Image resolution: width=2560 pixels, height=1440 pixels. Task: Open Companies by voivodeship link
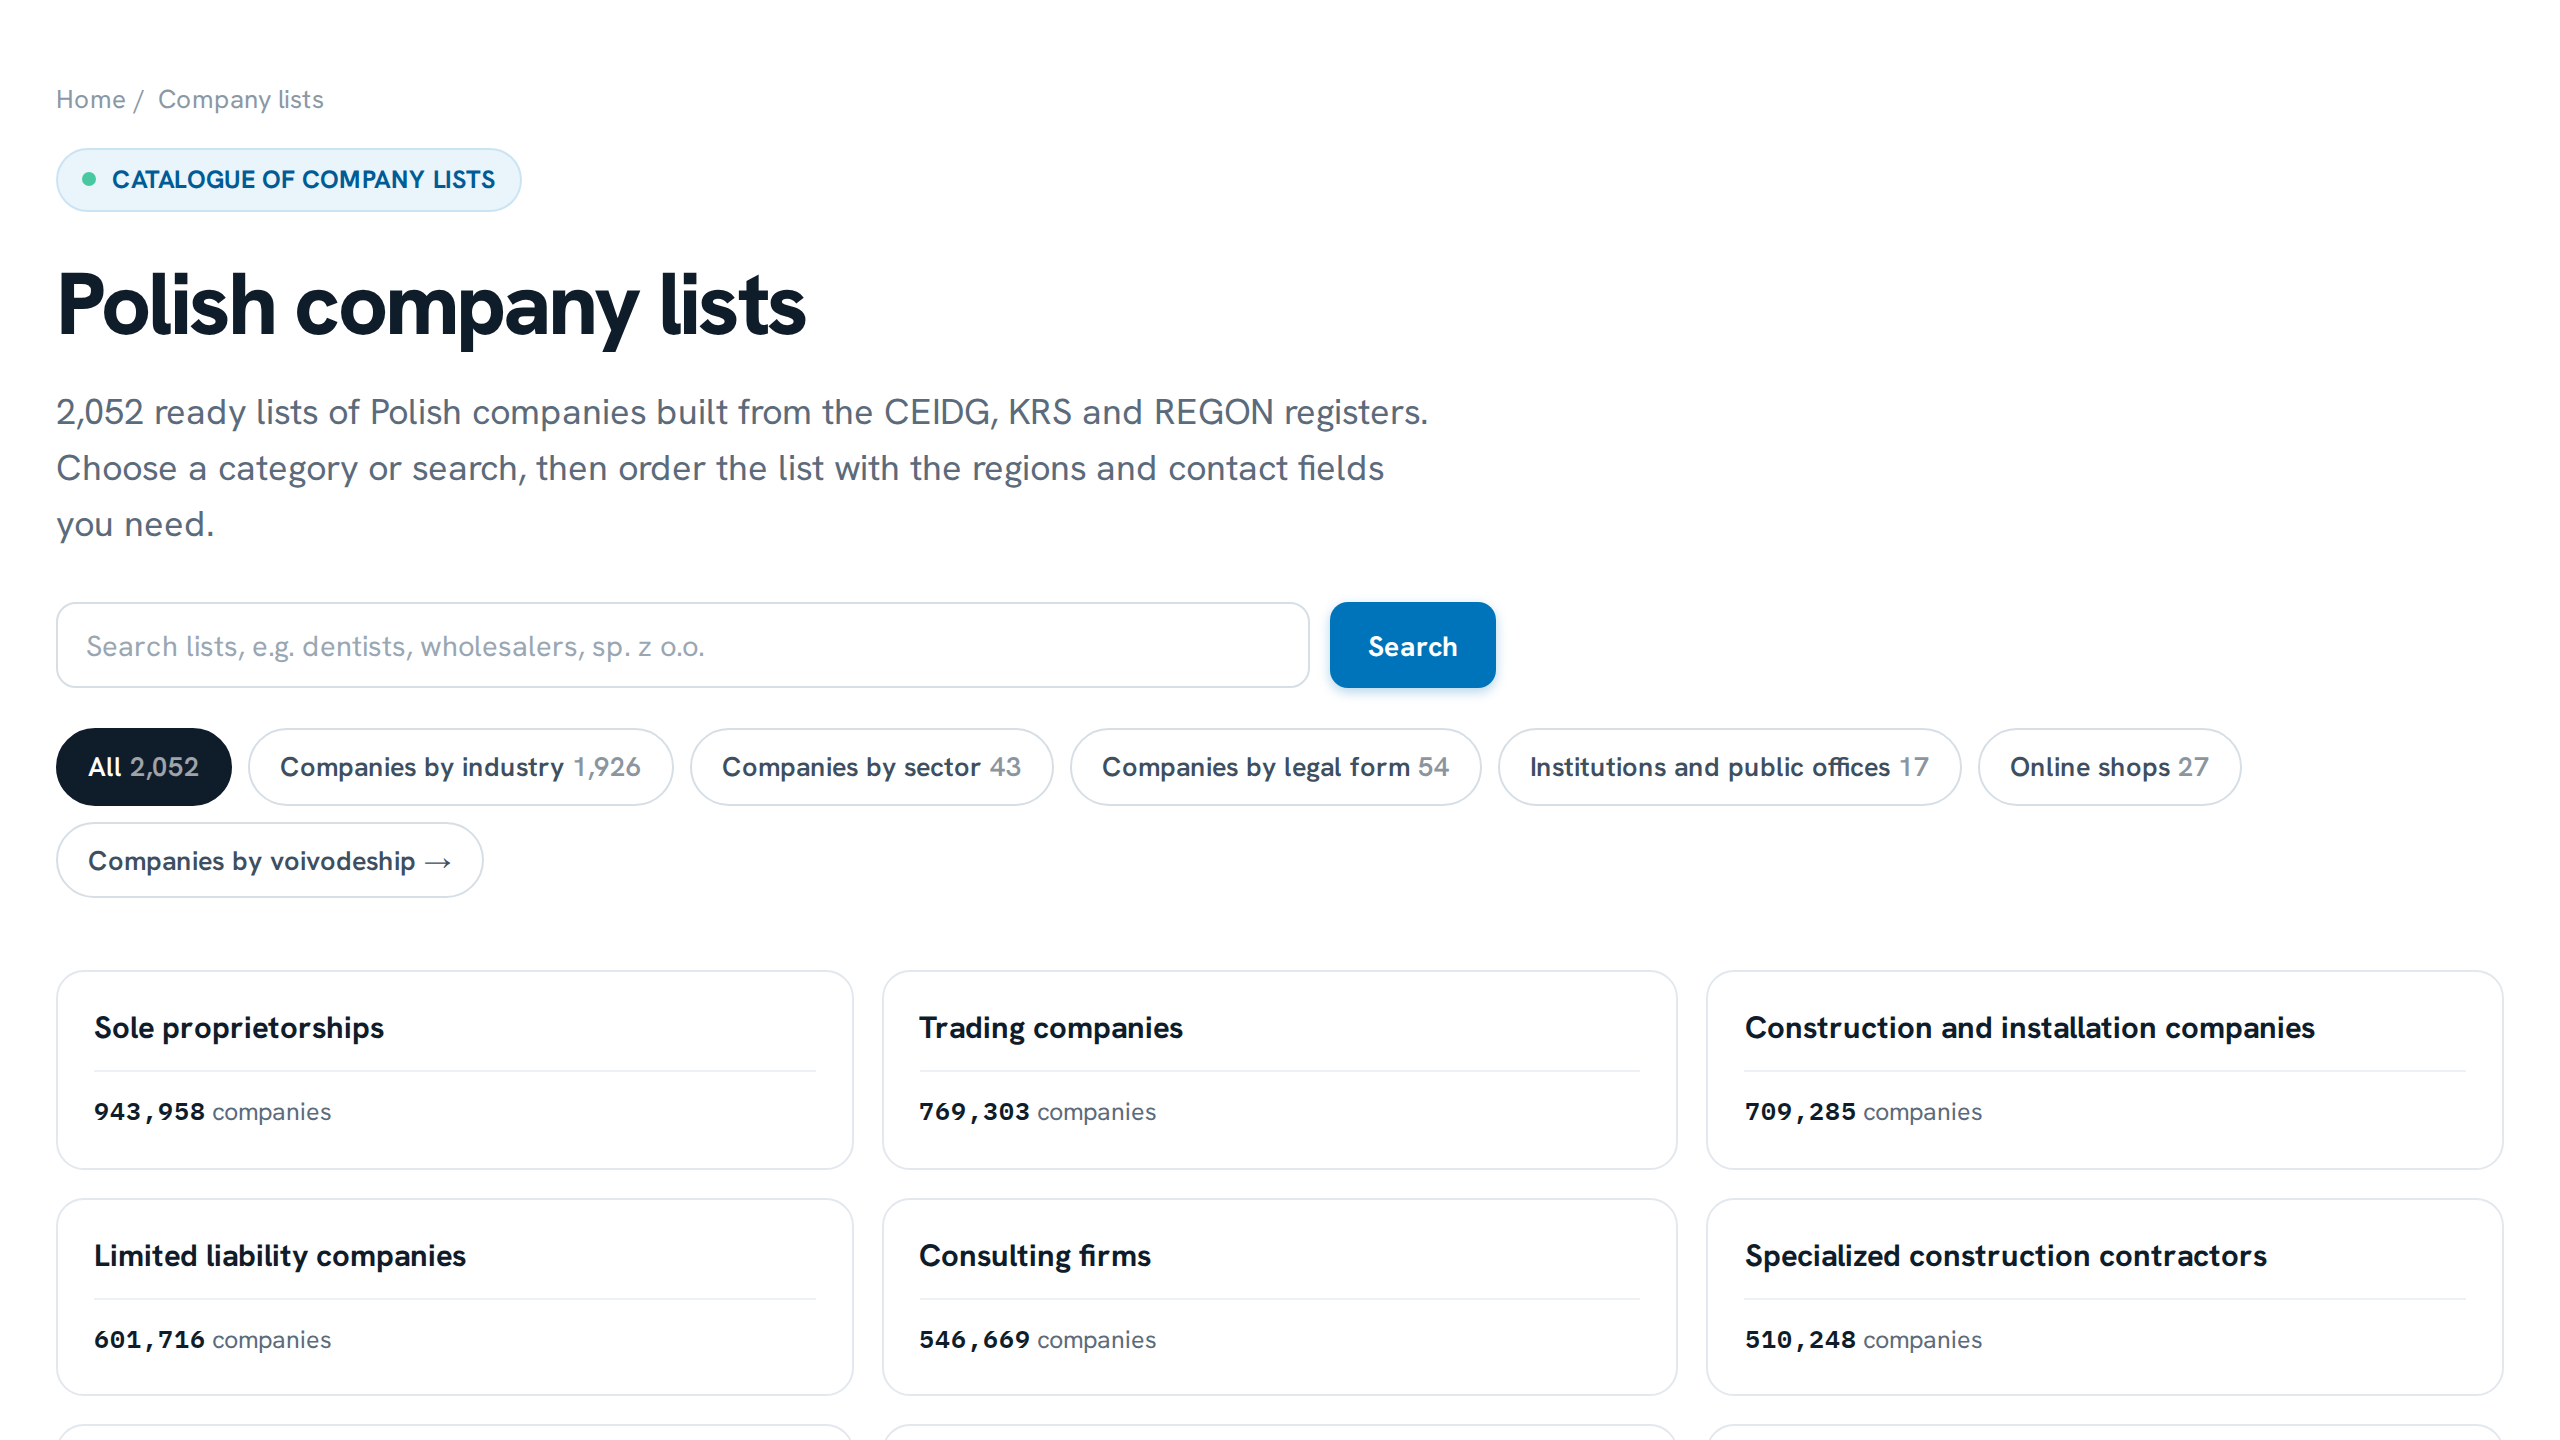(x=270, y=860)
